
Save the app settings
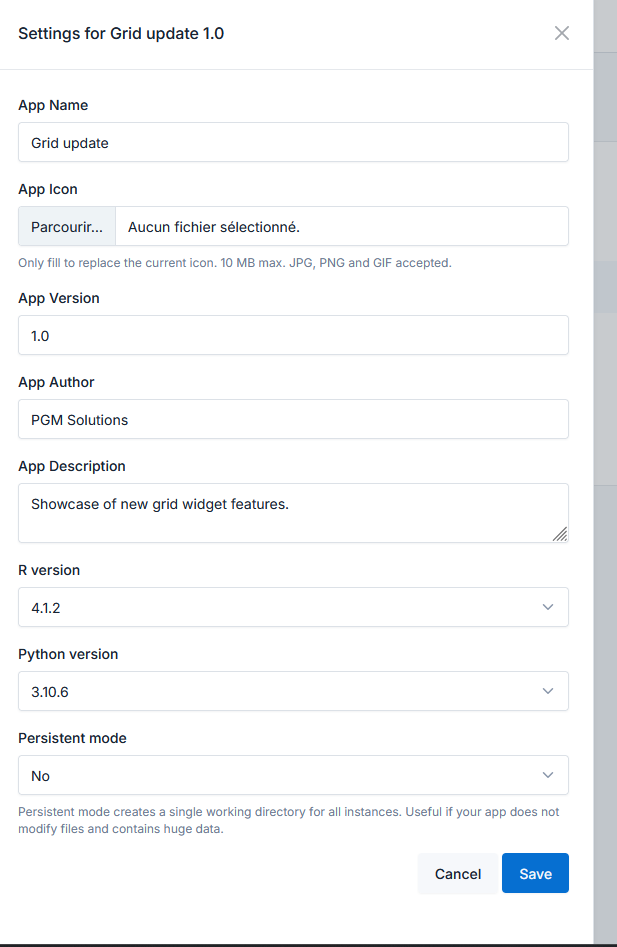[535, 873]
